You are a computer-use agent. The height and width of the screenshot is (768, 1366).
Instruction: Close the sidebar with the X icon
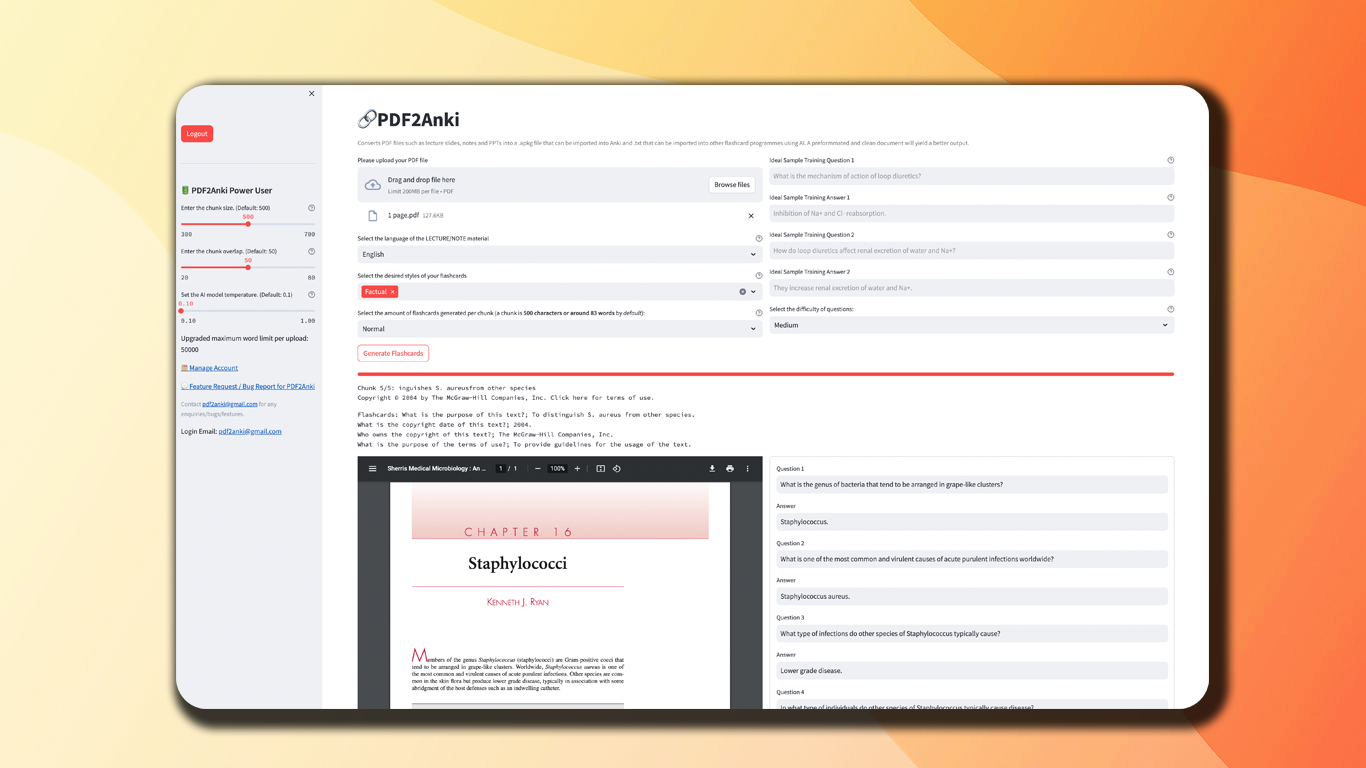(311, 94)
